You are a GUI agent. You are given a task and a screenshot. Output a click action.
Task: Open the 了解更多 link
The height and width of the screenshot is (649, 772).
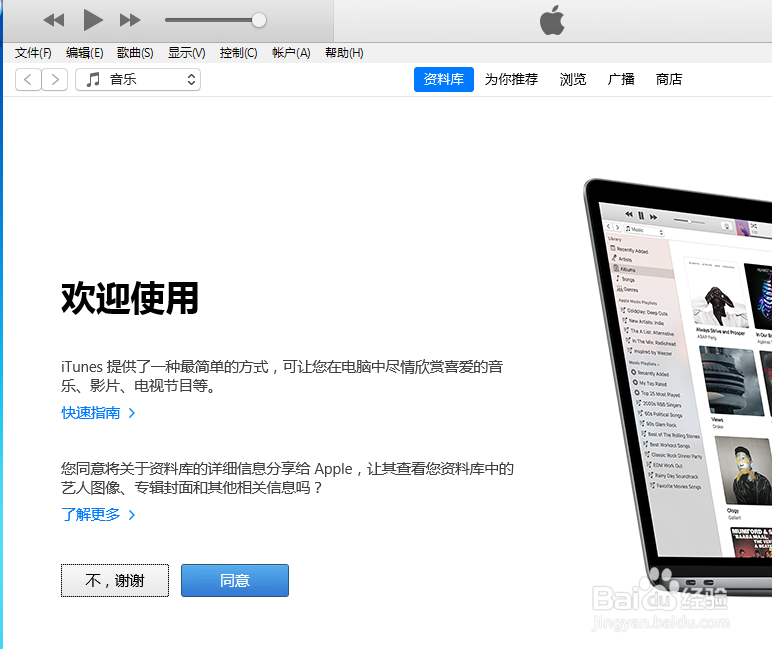tap(98, 515)
